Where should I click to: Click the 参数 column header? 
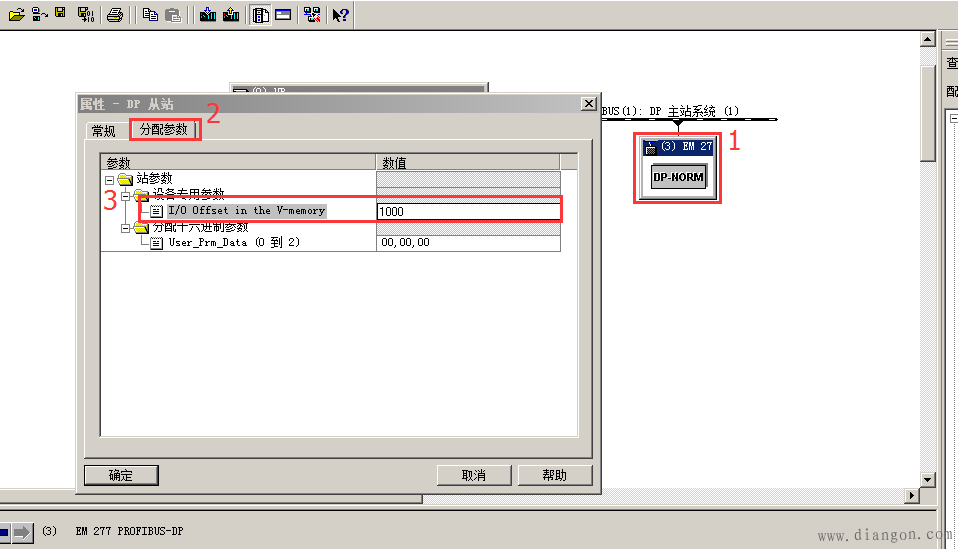[x=238, y=162]
